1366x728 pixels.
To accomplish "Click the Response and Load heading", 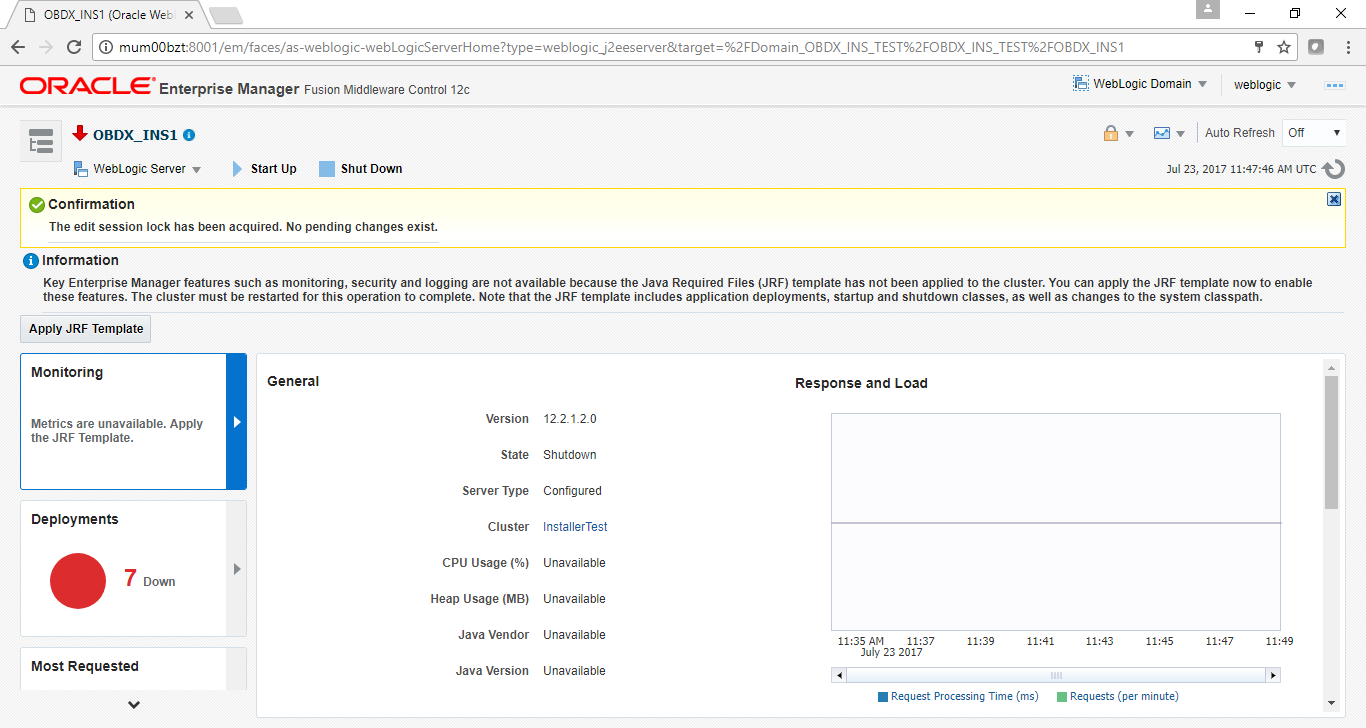I will pyautogui.click(x=861, y=383).
